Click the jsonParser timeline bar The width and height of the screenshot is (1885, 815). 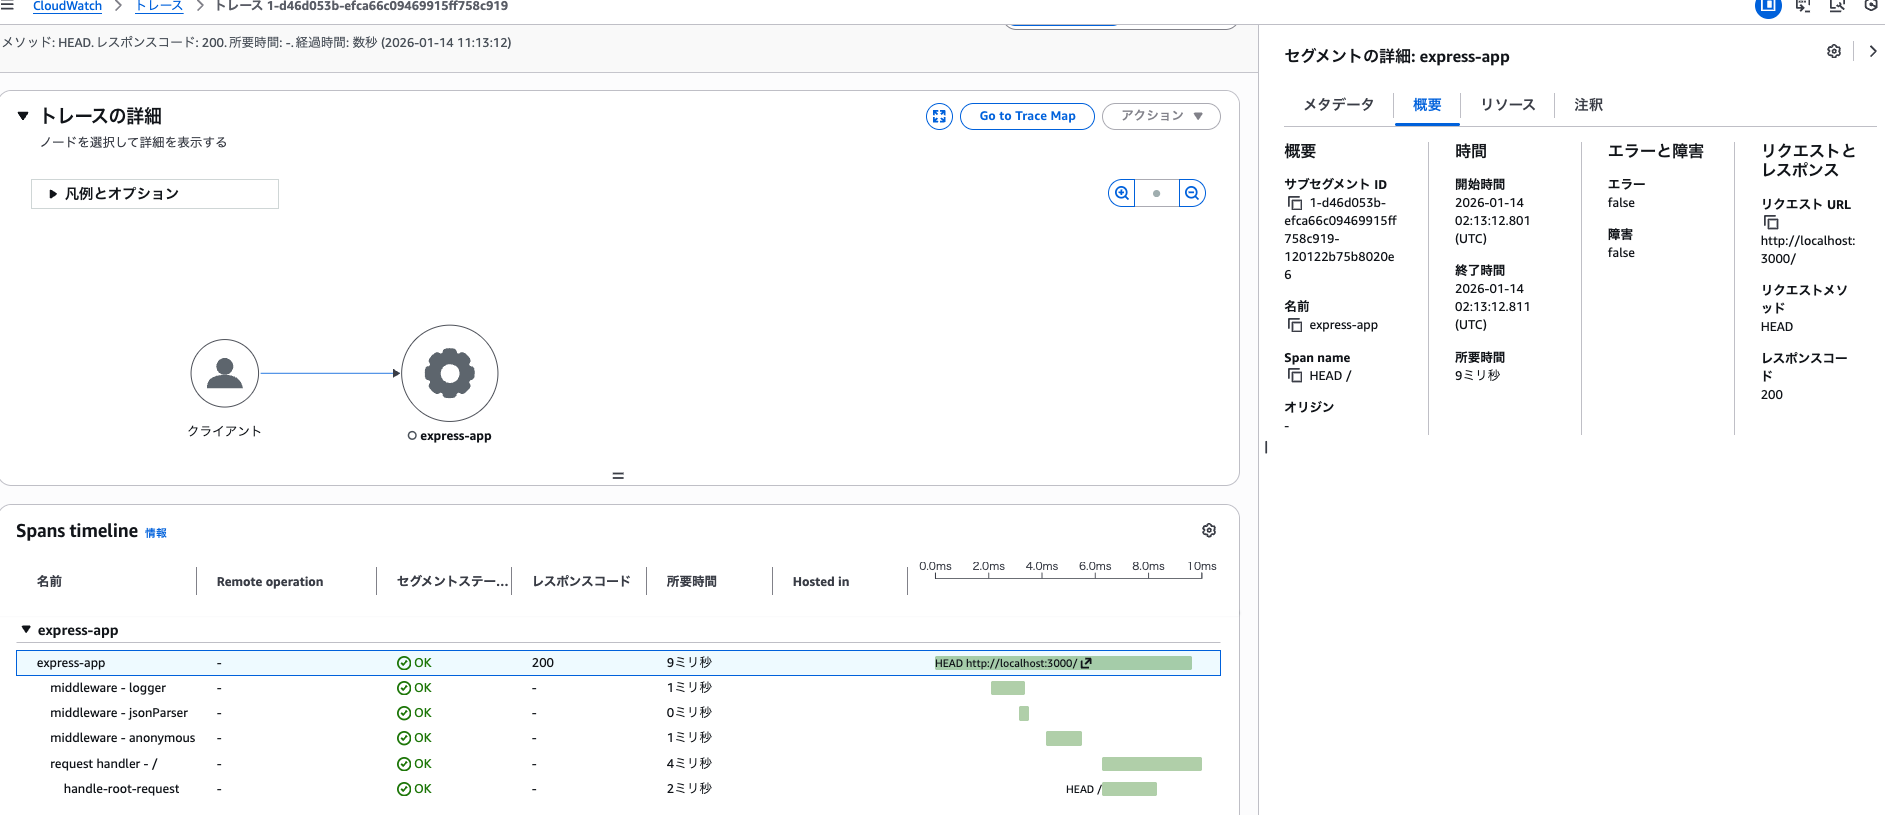pos(1024,713)
